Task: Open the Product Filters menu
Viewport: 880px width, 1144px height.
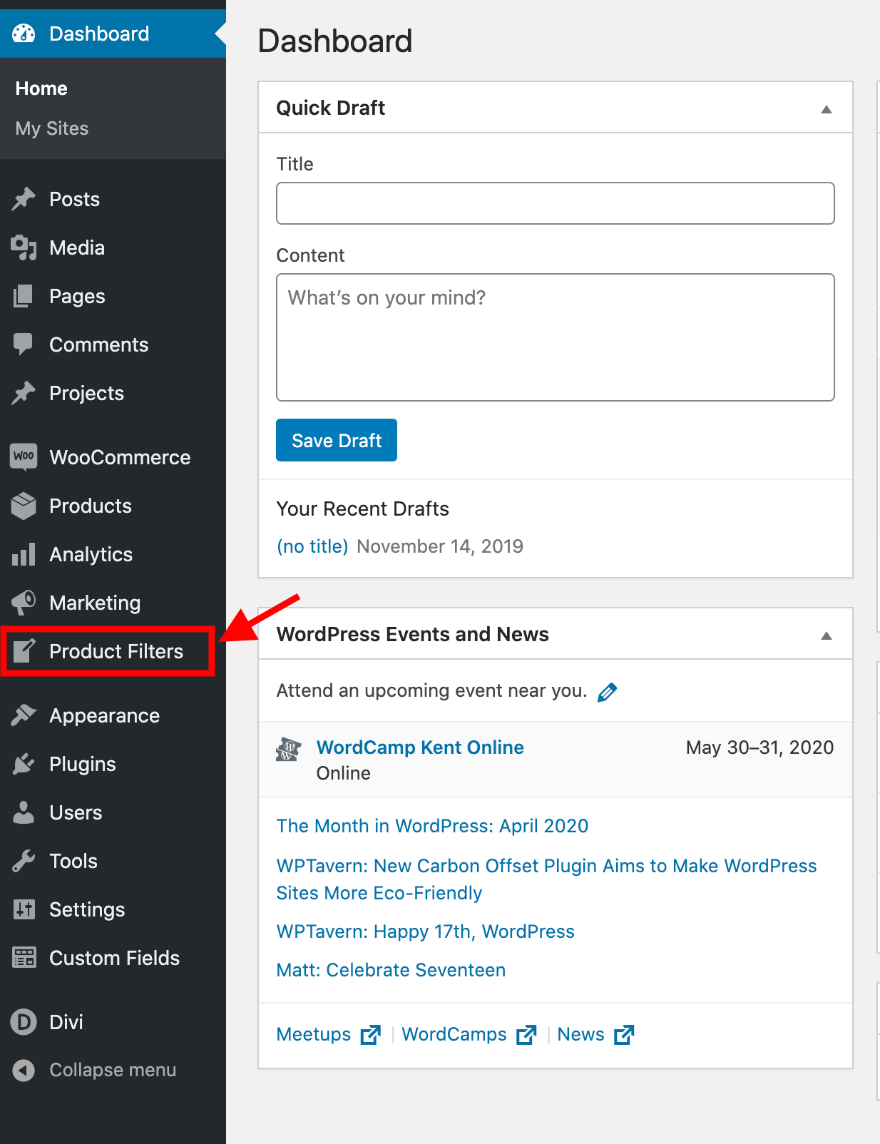Action: [116, 652]
